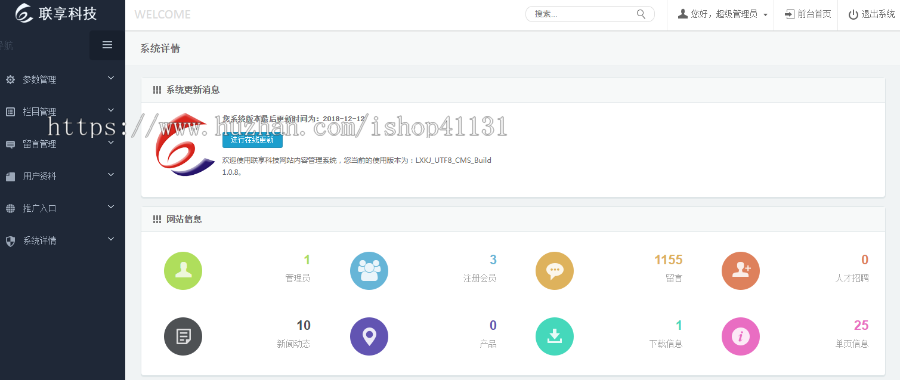Click the magnifier search icon
Image resolution: width=900 pixels, height=380 pixels.
click(641, 14)
